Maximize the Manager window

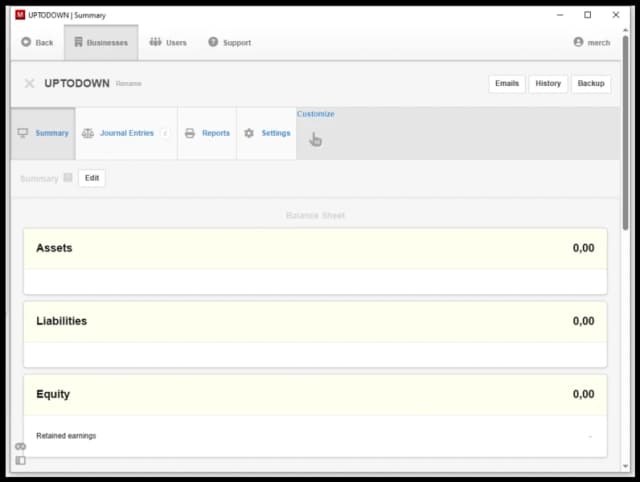click(x=587, y=15)
